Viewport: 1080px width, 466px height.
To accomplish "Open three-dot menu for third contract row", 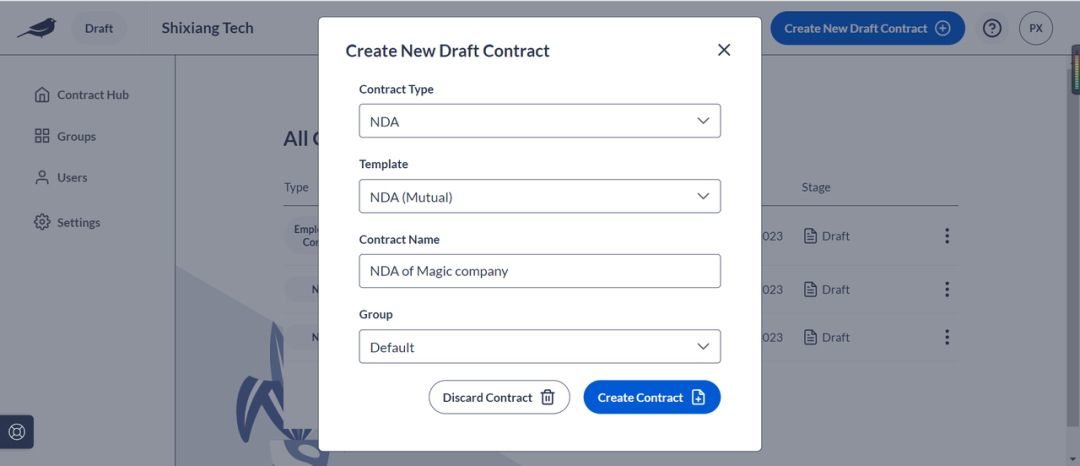I will click(947, 337).
